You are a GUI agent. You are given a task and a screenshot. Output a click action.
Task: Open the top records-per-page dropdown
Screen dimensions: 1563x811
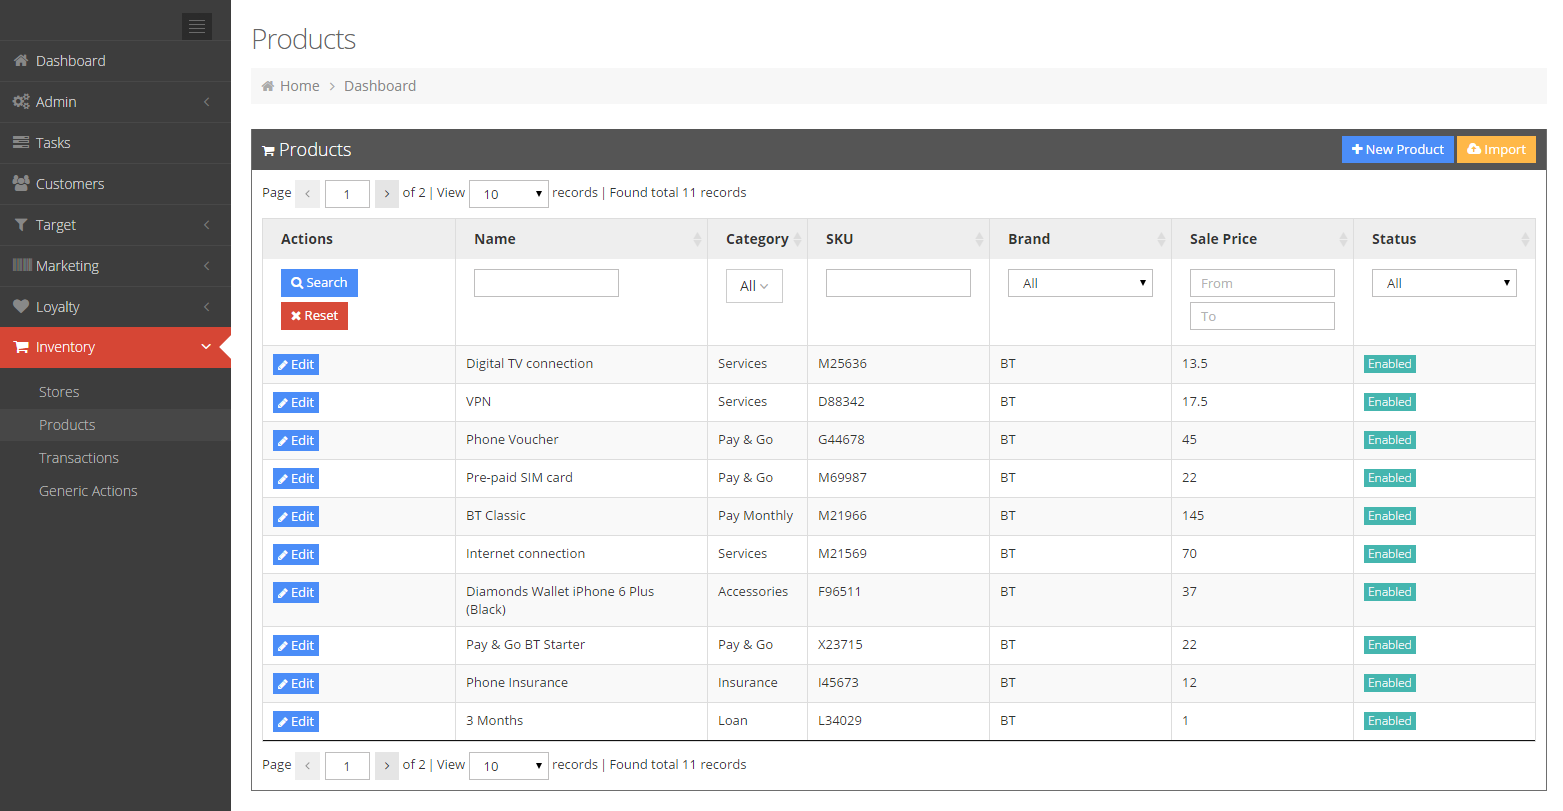[x=508, y=194]
